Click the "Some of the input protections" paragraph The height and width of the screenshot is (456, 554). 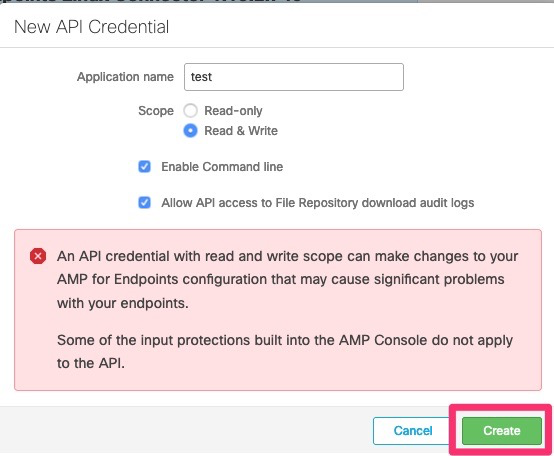285,351
